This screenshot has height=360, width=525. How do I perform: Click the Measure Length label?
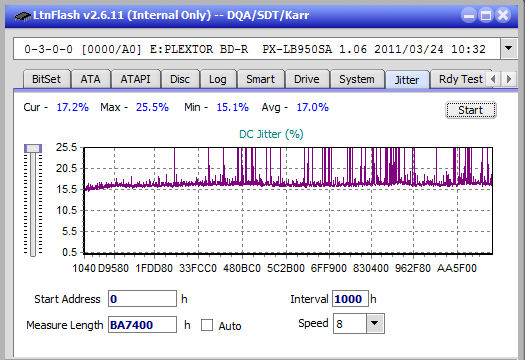[65, 325]
